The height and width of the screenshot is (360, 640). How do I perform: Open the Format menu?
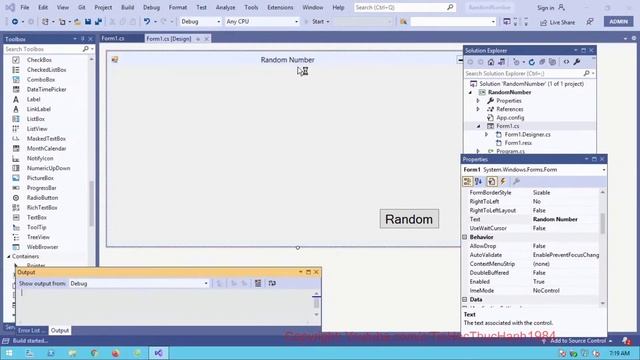pos(178,7)
